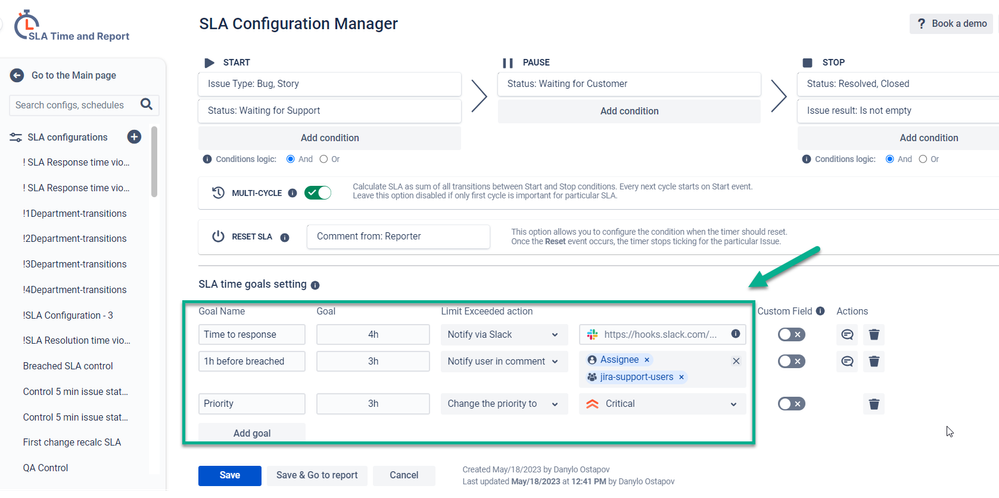This screenshot has width=999, height=498.
Task: Select And logic for Start conditions
Action: pos(291,159)
